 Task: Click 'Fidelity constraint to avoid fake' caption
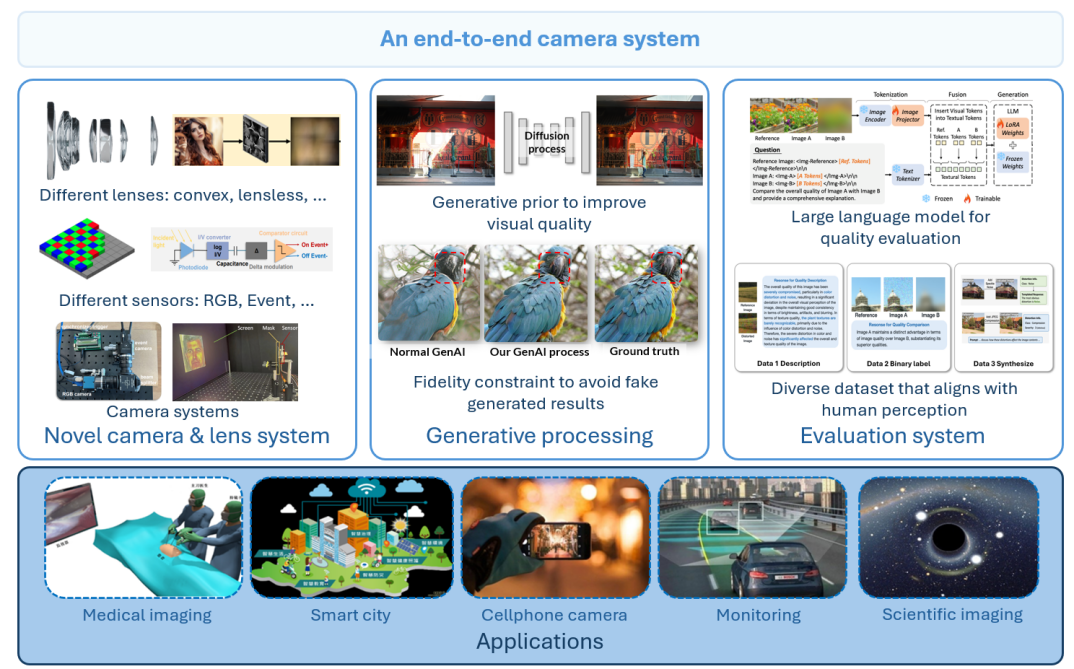point(536,382)
